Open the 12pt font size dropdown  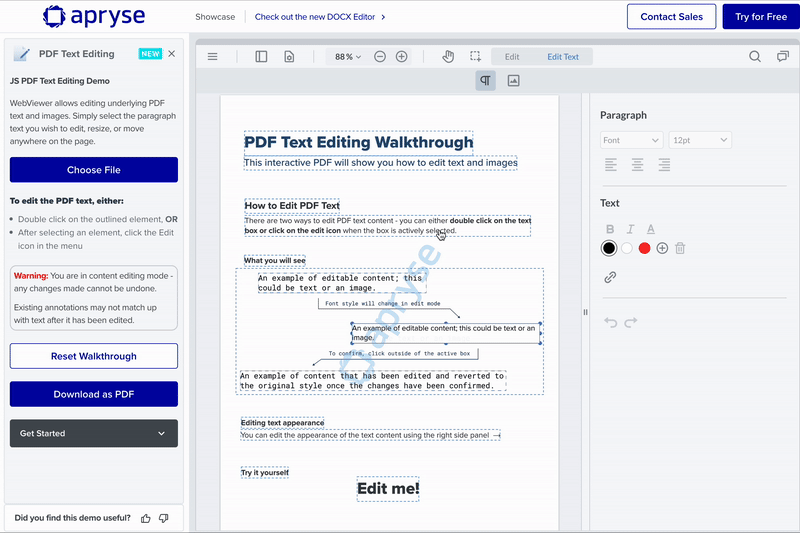coord(700,140)
